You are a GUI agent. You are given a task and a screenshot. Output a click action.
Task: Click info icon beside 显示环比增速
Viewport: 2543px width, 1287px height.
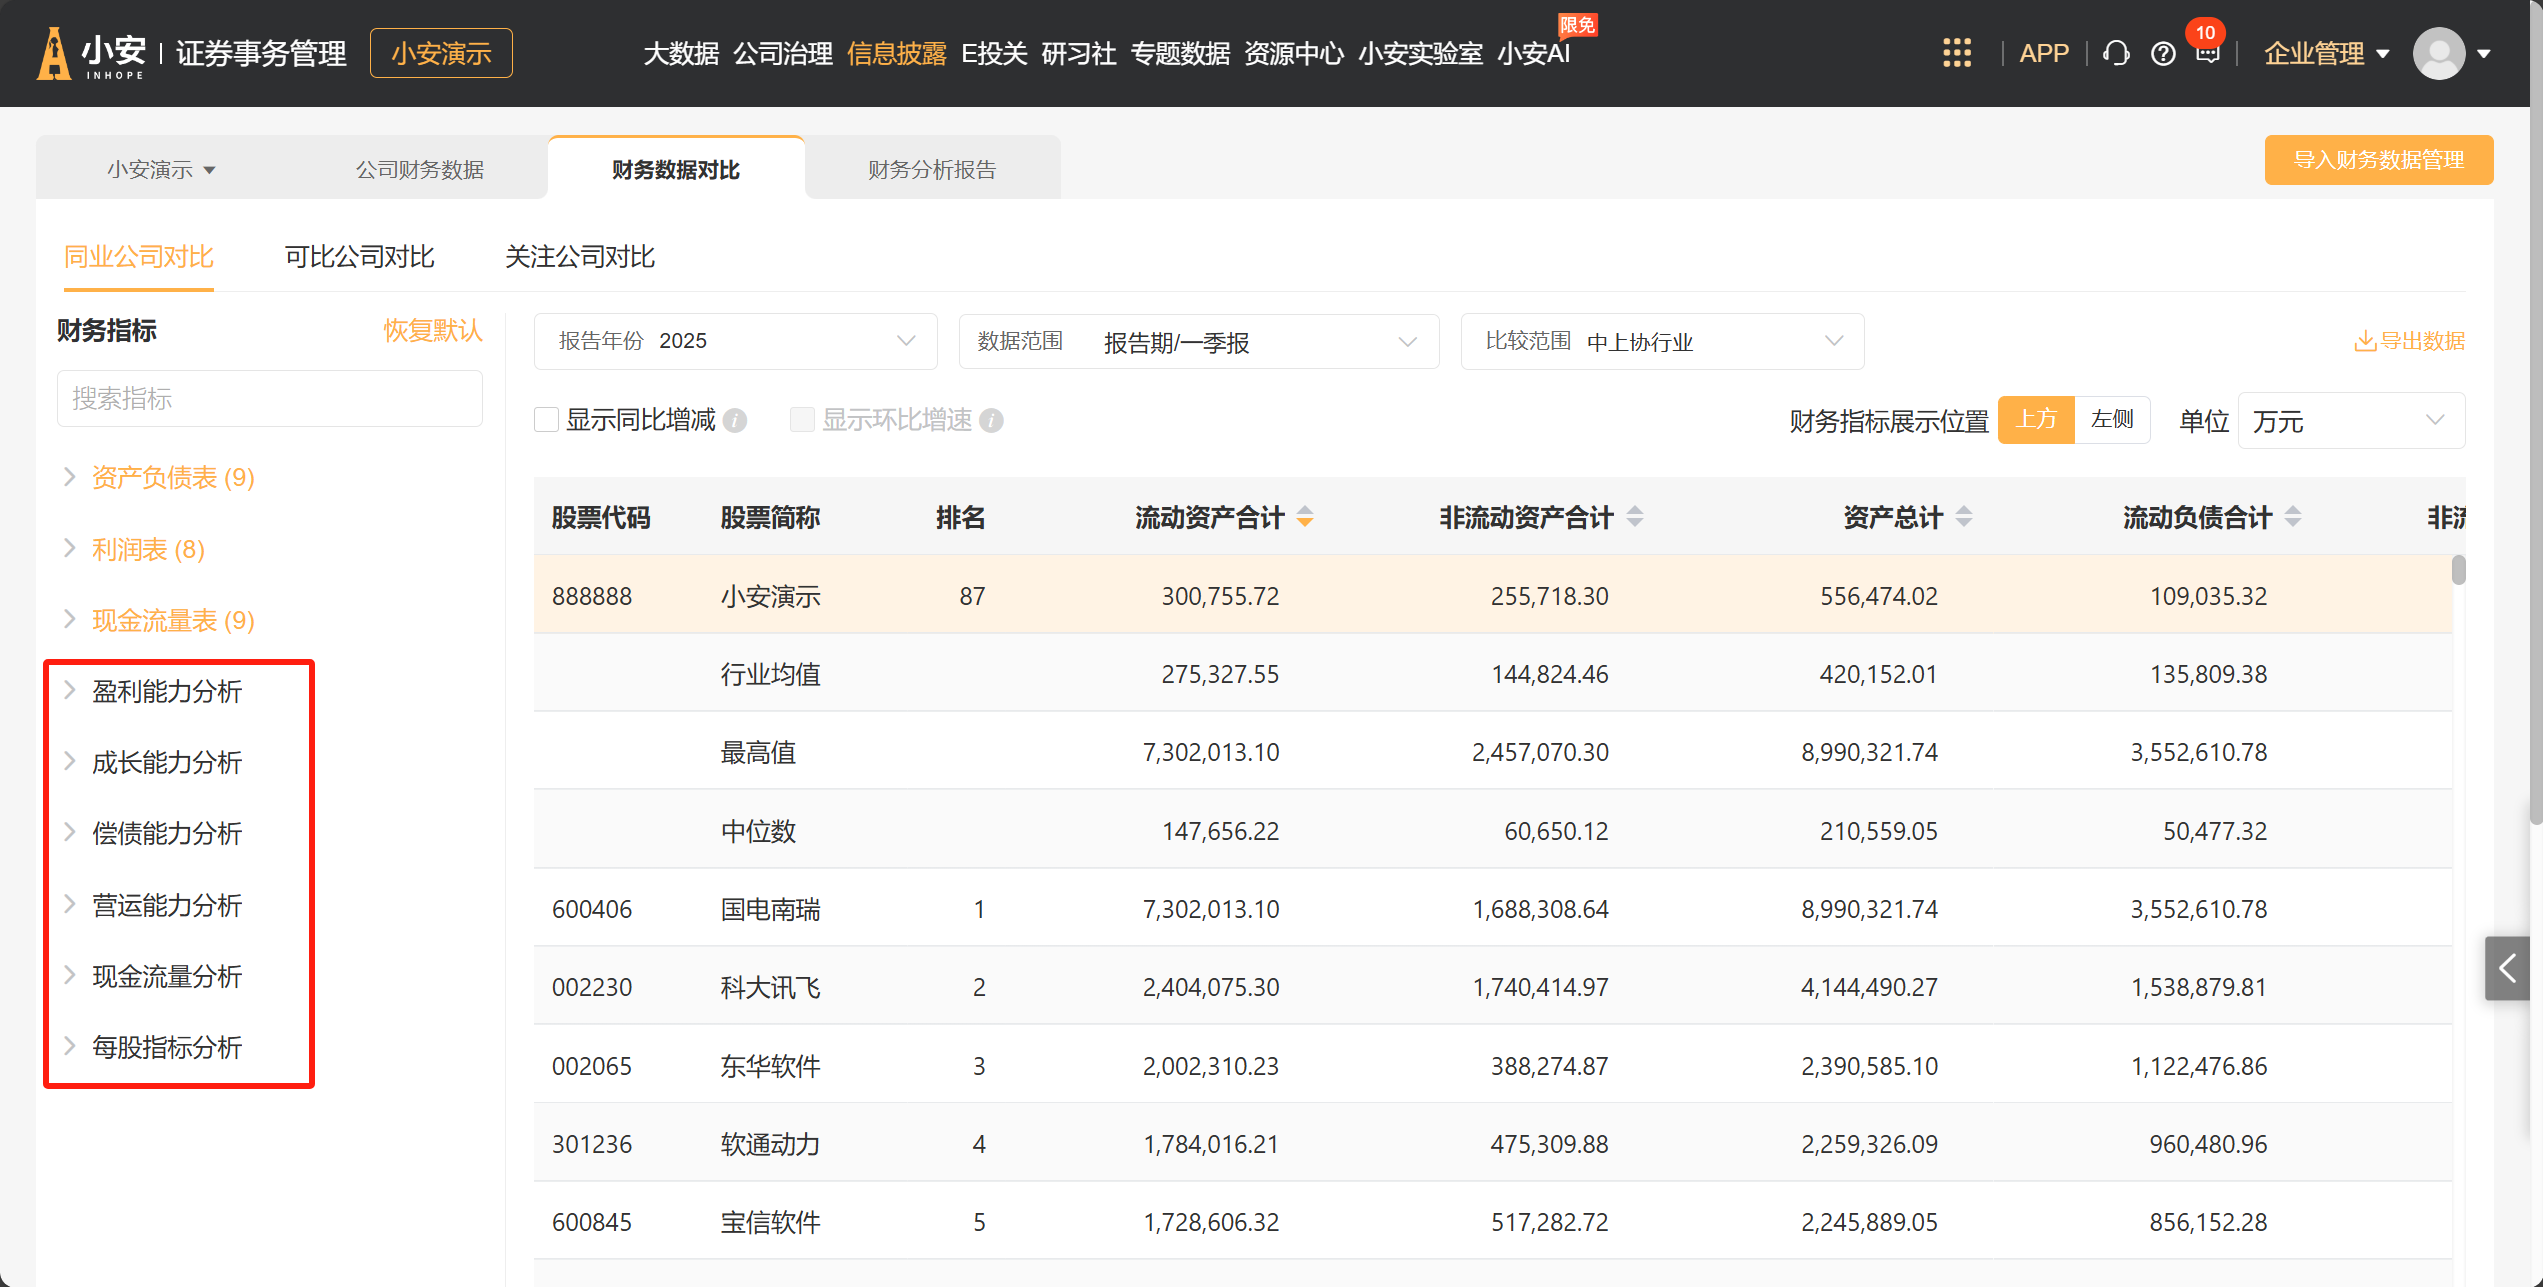pyautogui.click(x=991, y=421)
